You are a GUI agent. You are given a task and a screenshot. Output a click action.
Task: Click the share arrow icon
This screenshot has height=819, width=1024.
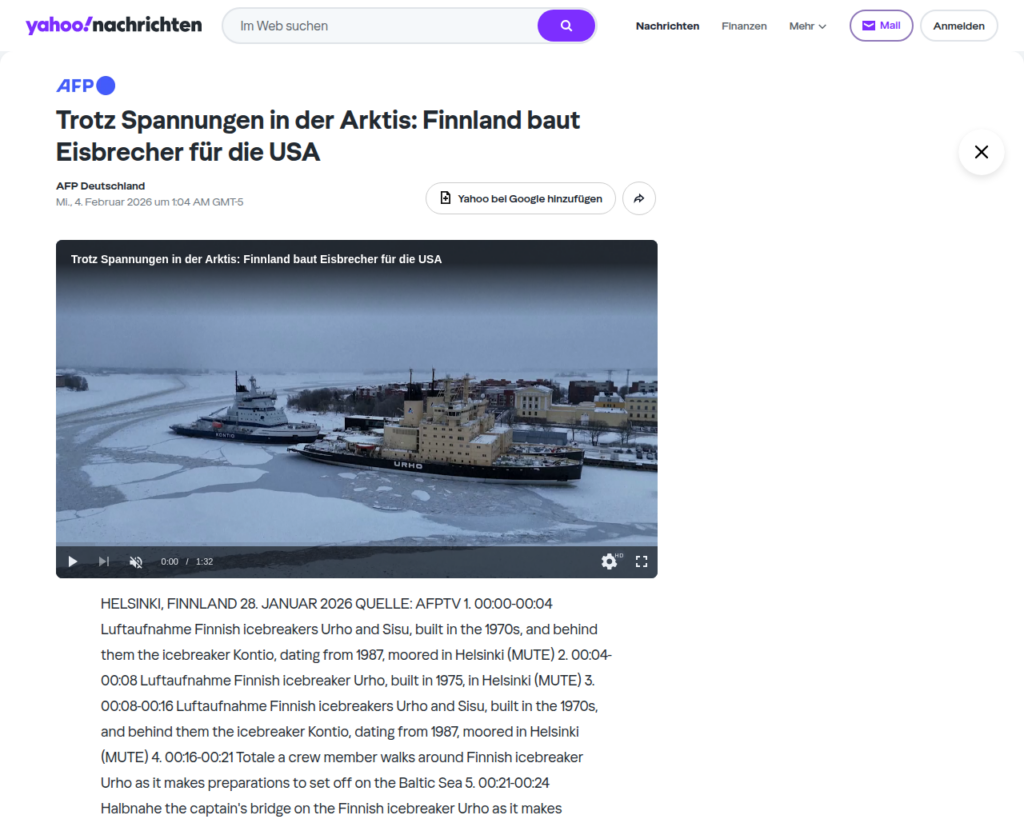pyautogui.click(x=639, y=199)
